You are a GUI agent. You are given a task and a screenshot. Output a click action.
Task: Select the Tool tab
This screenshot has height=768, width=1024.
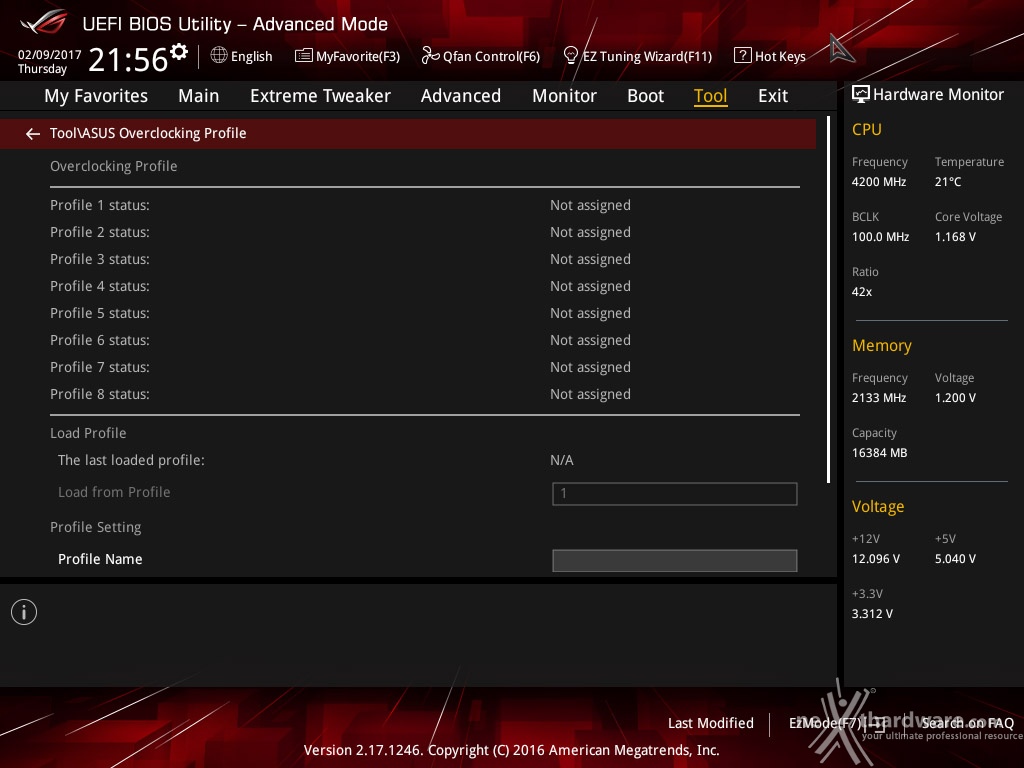711,96
